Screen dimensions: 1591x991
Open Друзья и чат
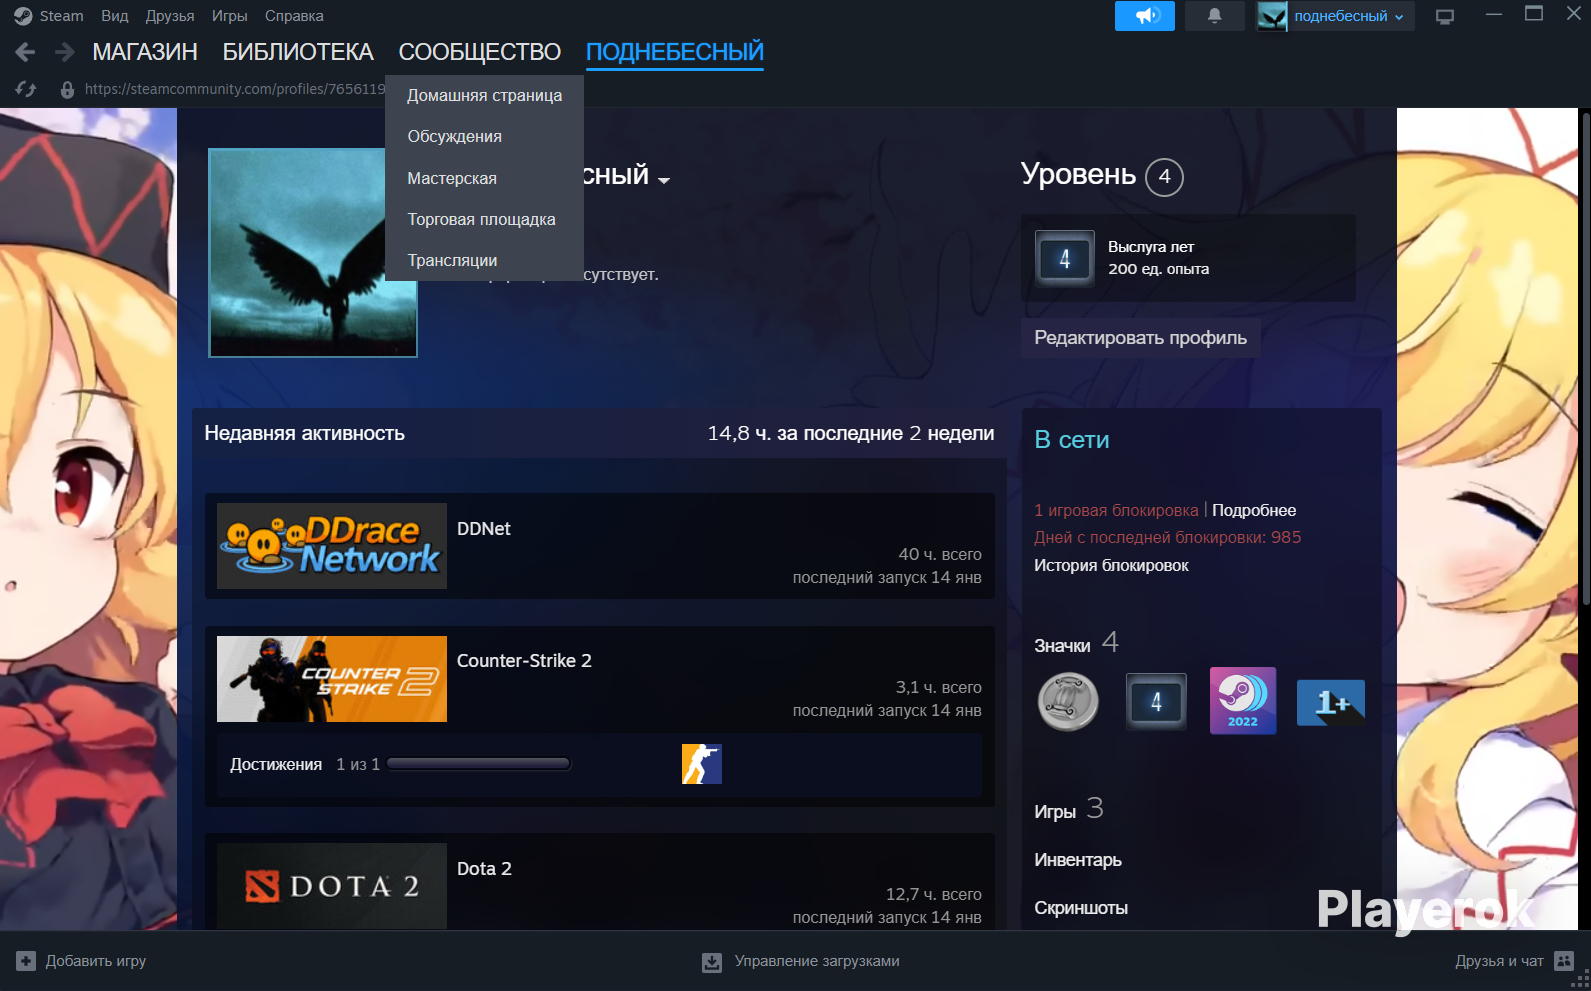point(1499,961)
